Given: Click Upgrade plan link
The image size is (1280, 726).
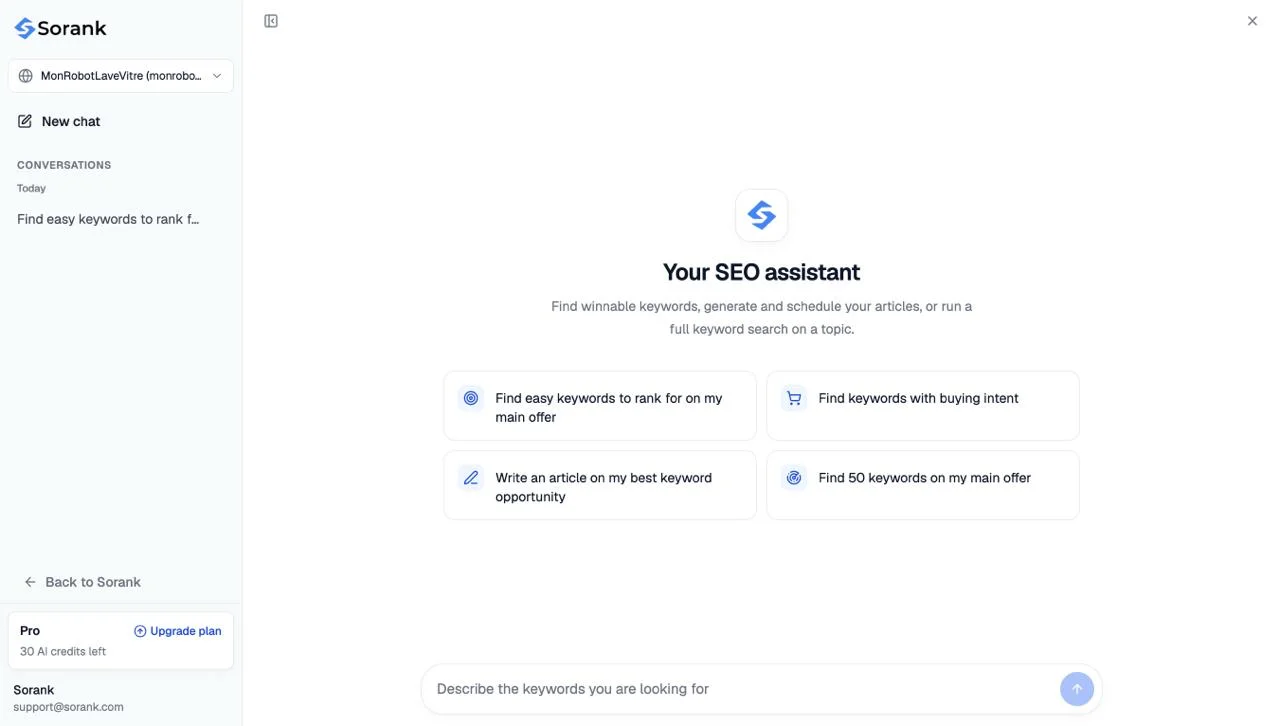Looking at the screenshot, I should click(x=178, y=631).
